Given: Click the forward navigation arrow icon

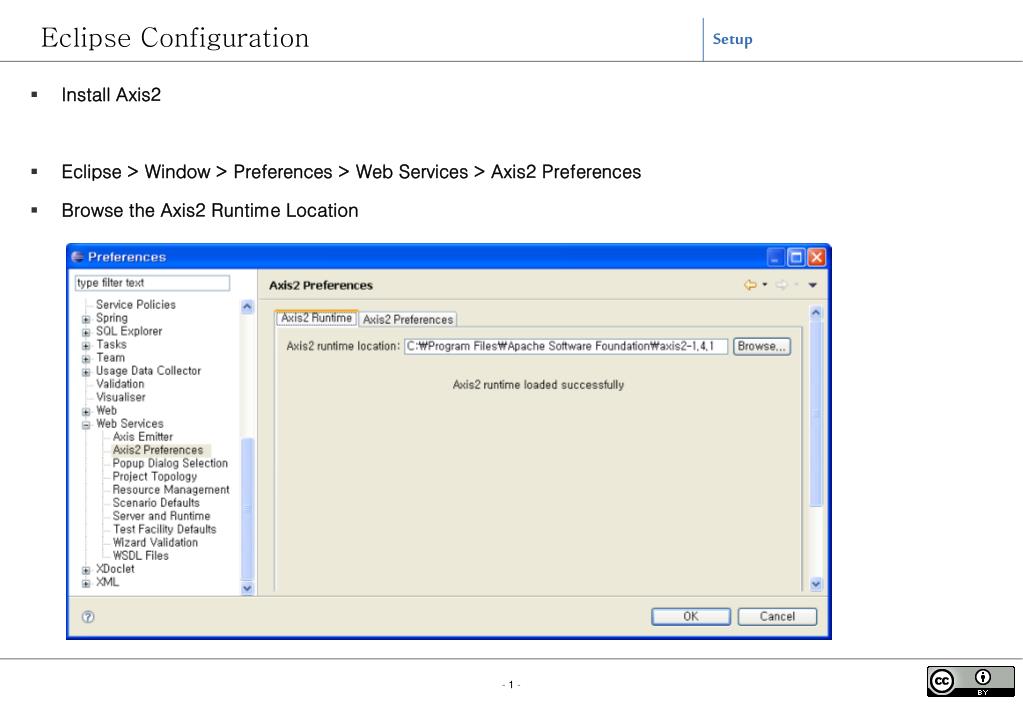Looking at the screenshot, I should pos(782,285).
